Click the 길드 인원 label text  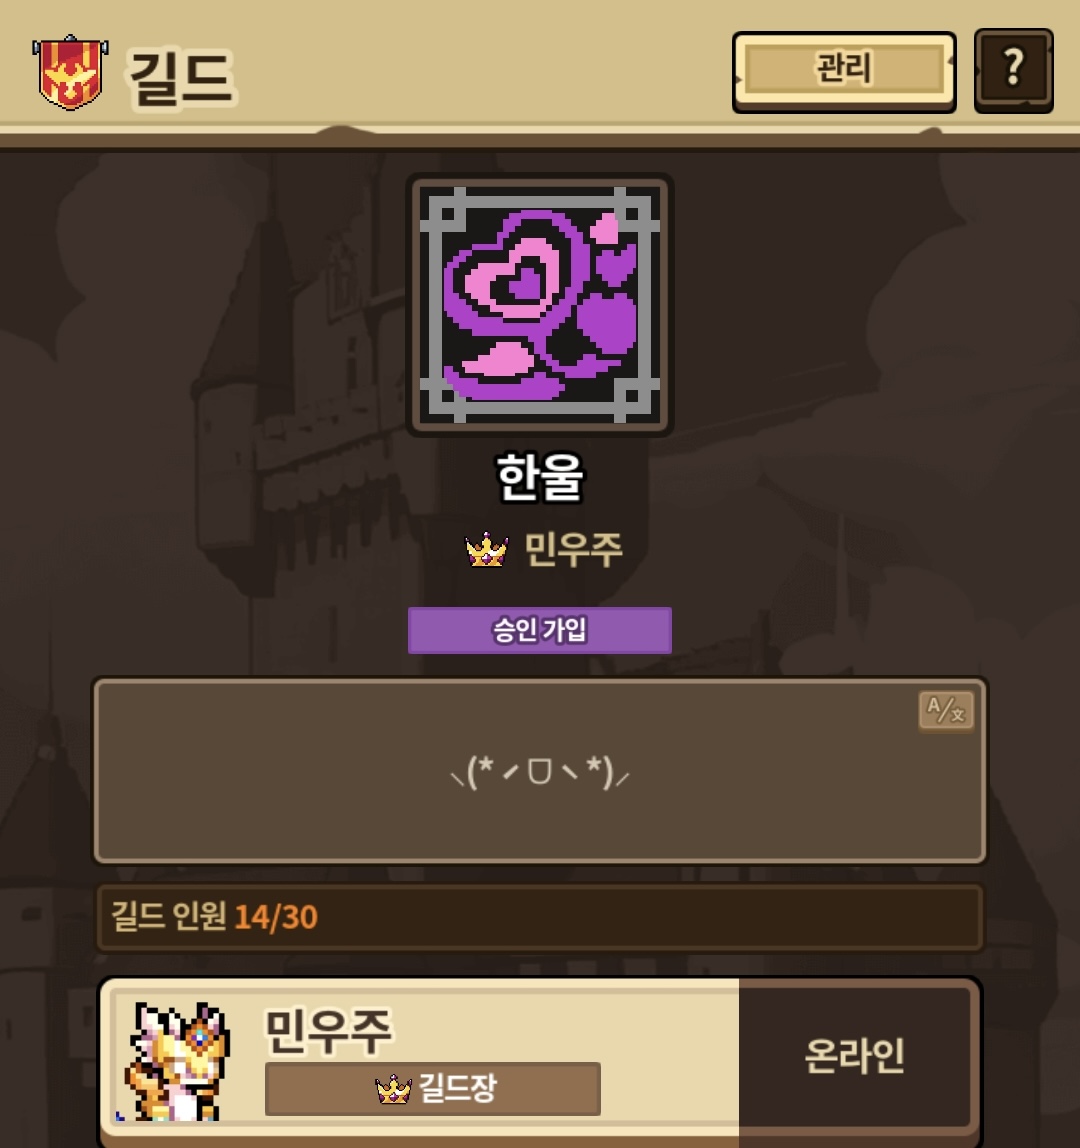(168, 917)
